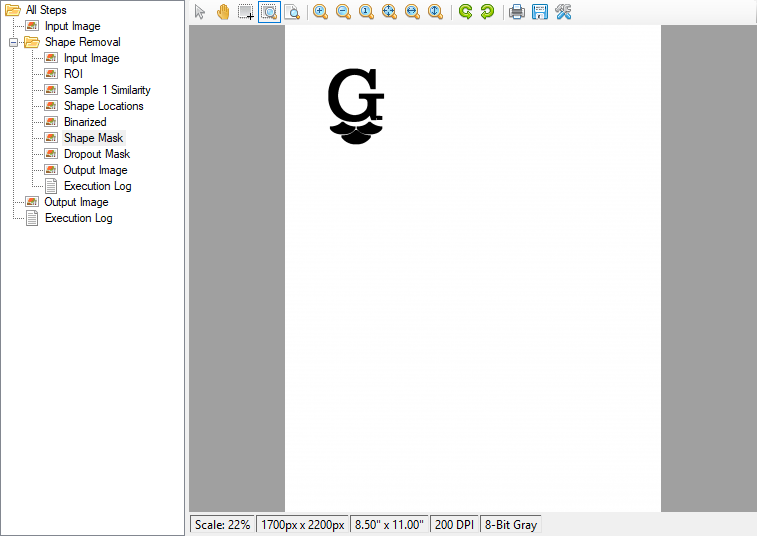Collapse the Shape Removal node
Screen dimensions: 757x536
tap(14, 42)
